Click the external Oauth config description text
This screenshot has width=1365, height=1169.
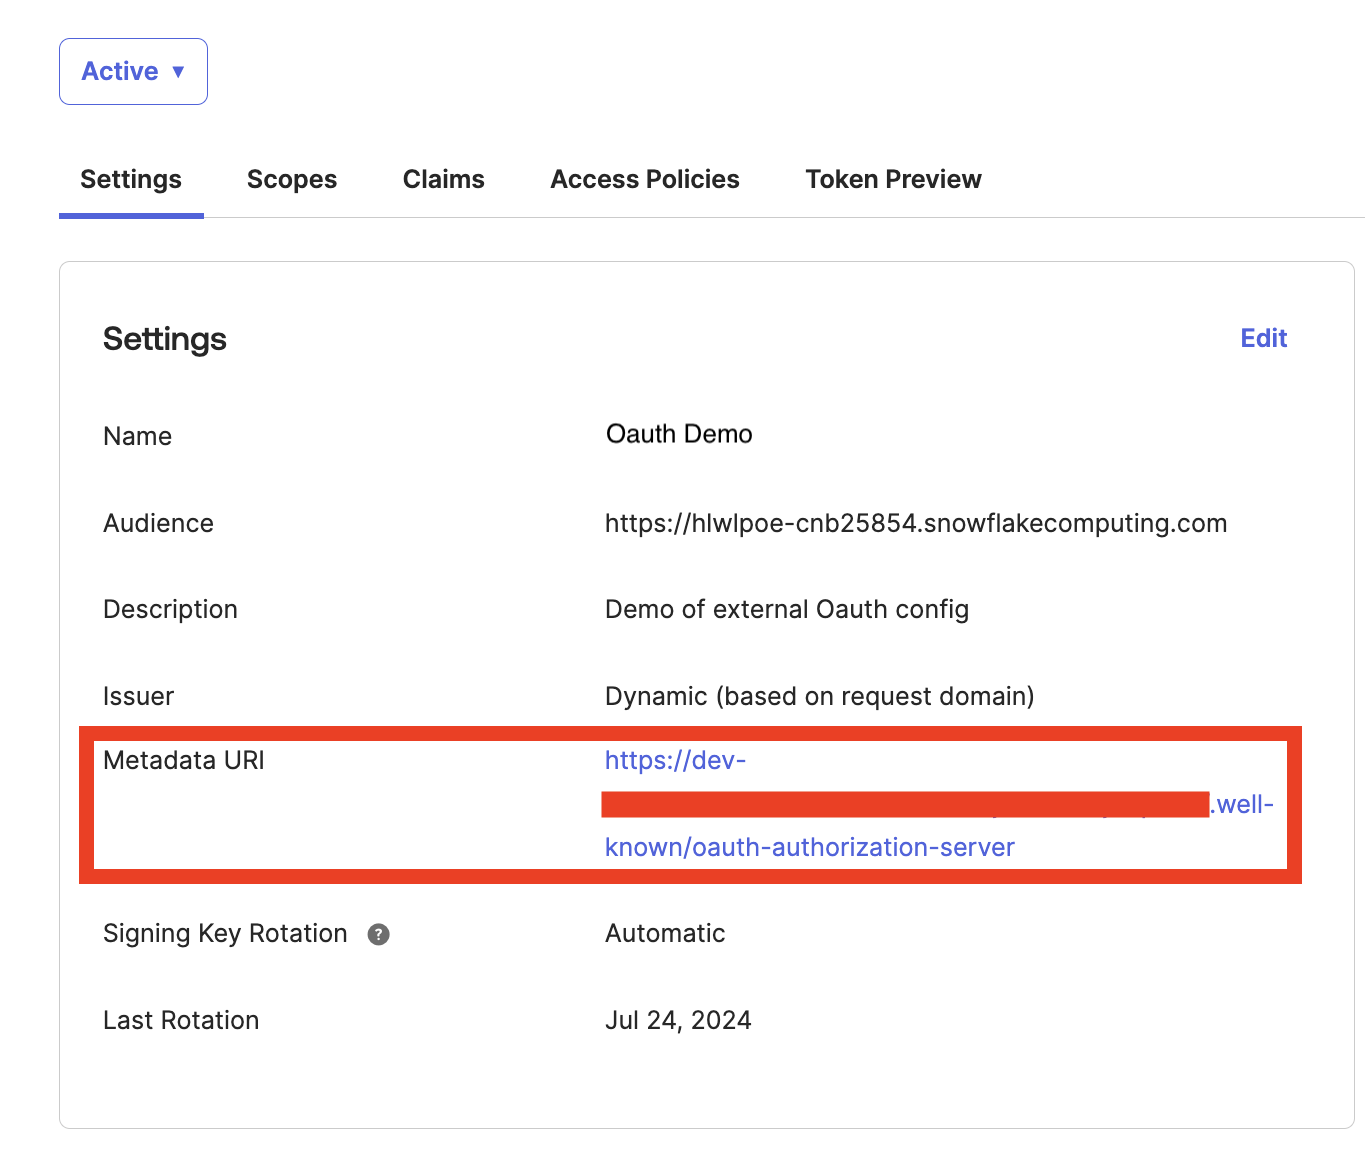click(x=786, y=609)
